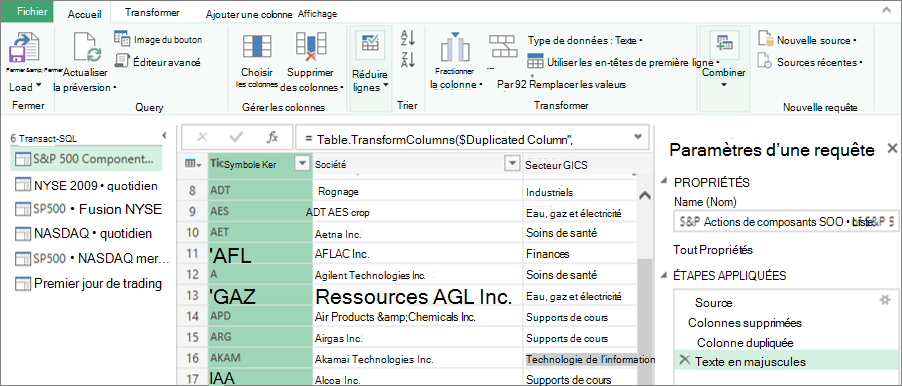Click the fx function icon
The width and height of the screenshot is (902, 386).
[273, 137]
